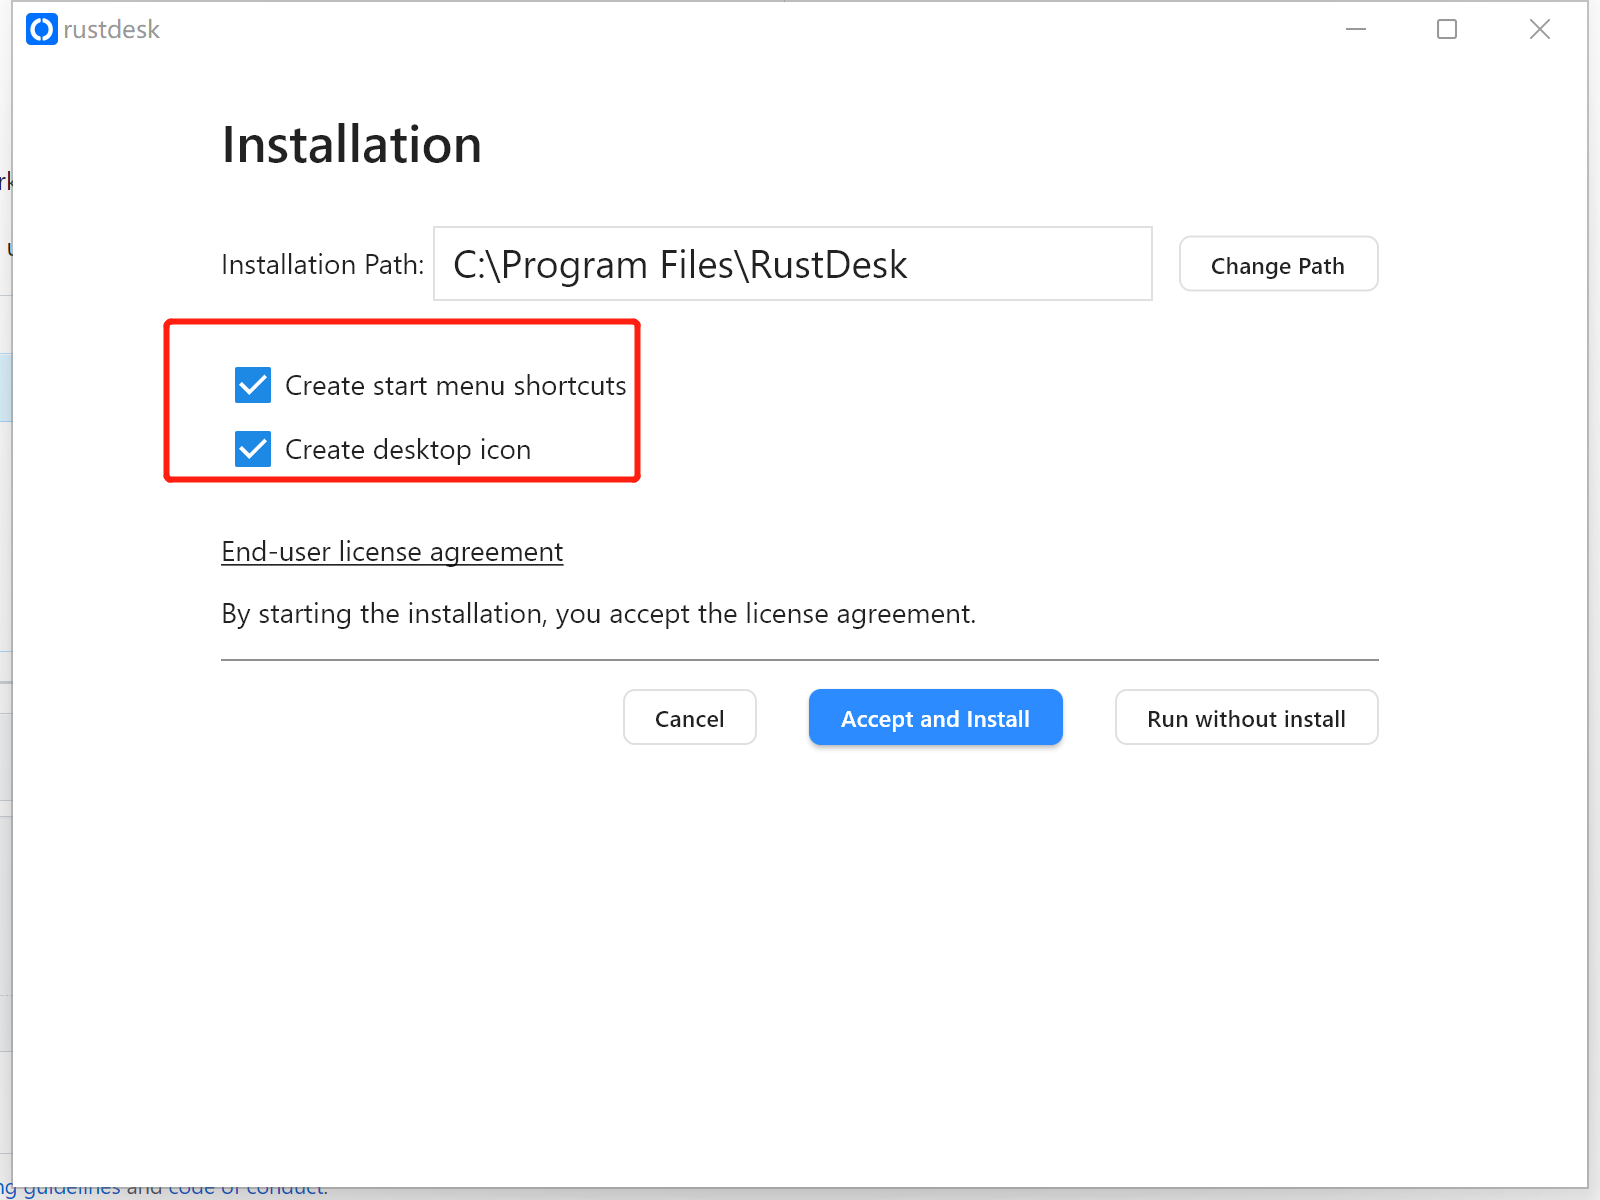Image resolution: width=1600 pixels, height=1200 pixels.
Task: Choose Run without install
Action: (1246, 717)
